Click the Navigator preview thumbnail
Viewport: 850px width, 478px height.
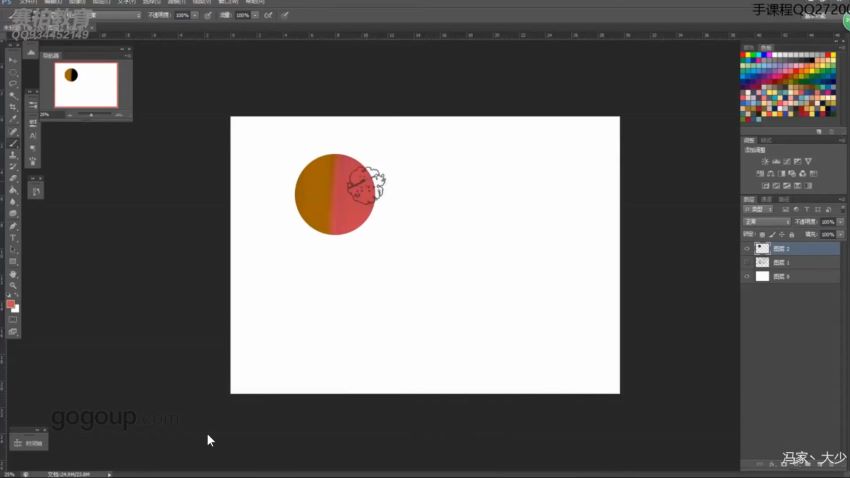pyautogui.click(x=86, y=85)
